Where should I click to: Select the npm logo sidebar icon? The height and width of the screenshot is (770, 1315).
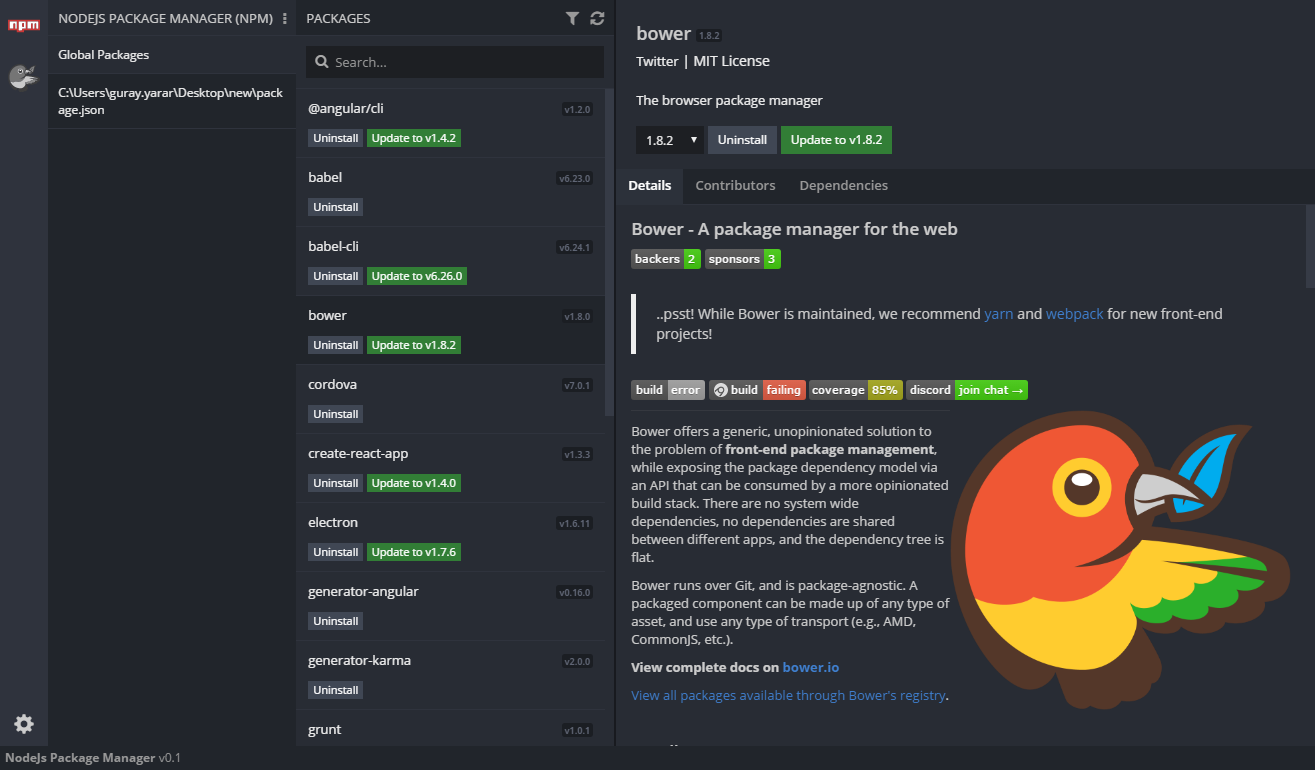click(23, 24)
